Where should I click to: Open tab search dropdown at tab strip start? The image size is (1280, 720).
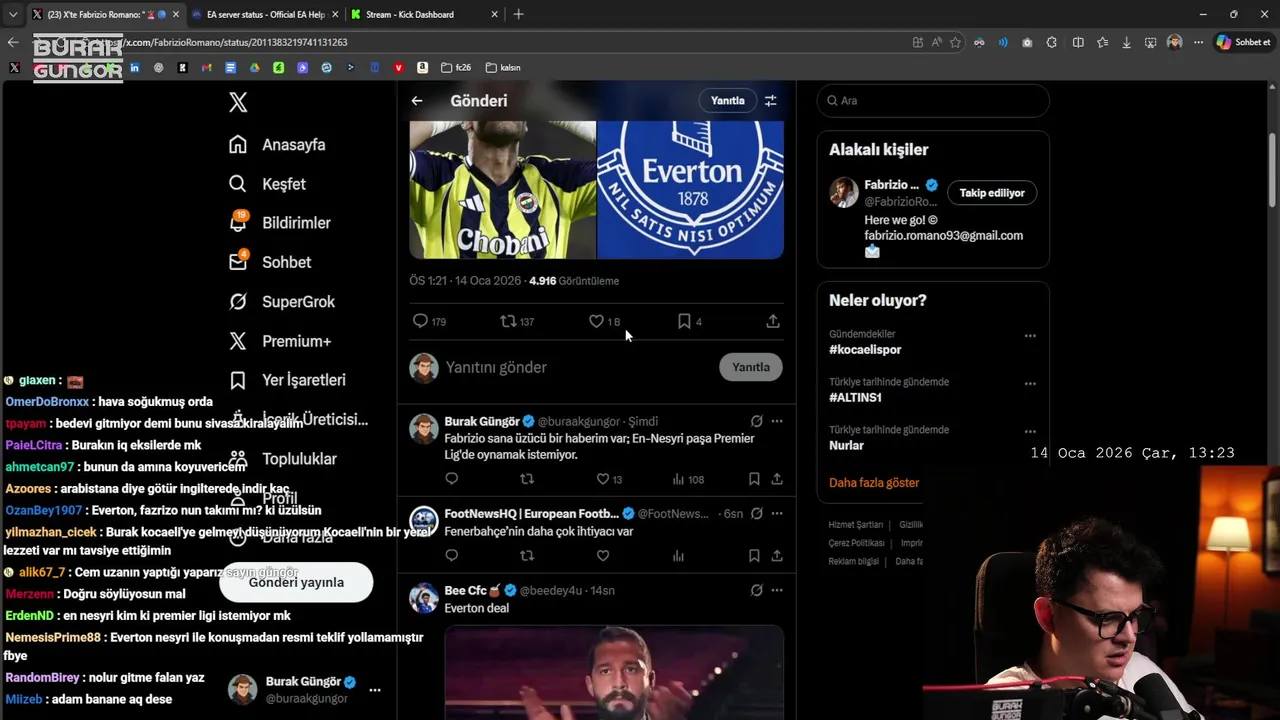point(13,14)
